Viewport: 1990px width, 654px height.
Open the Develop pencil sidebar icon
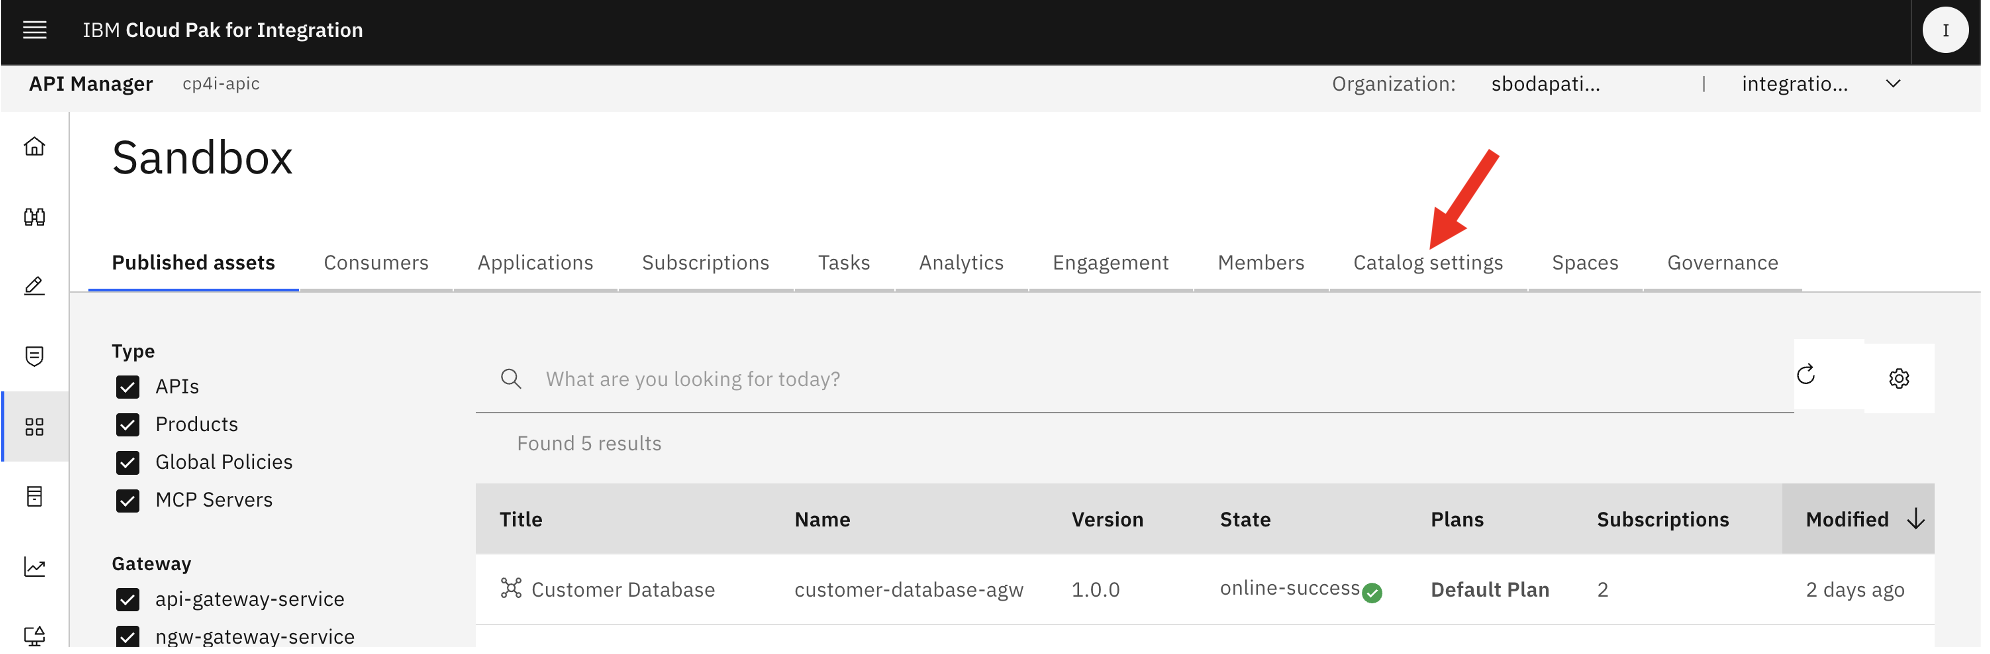point(35,286)
